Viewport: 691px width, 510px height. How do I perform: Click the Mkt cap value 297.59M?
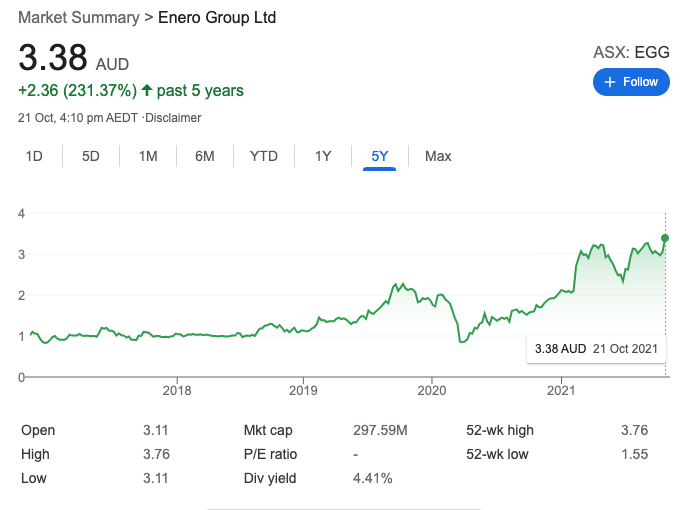click(380, 430)
